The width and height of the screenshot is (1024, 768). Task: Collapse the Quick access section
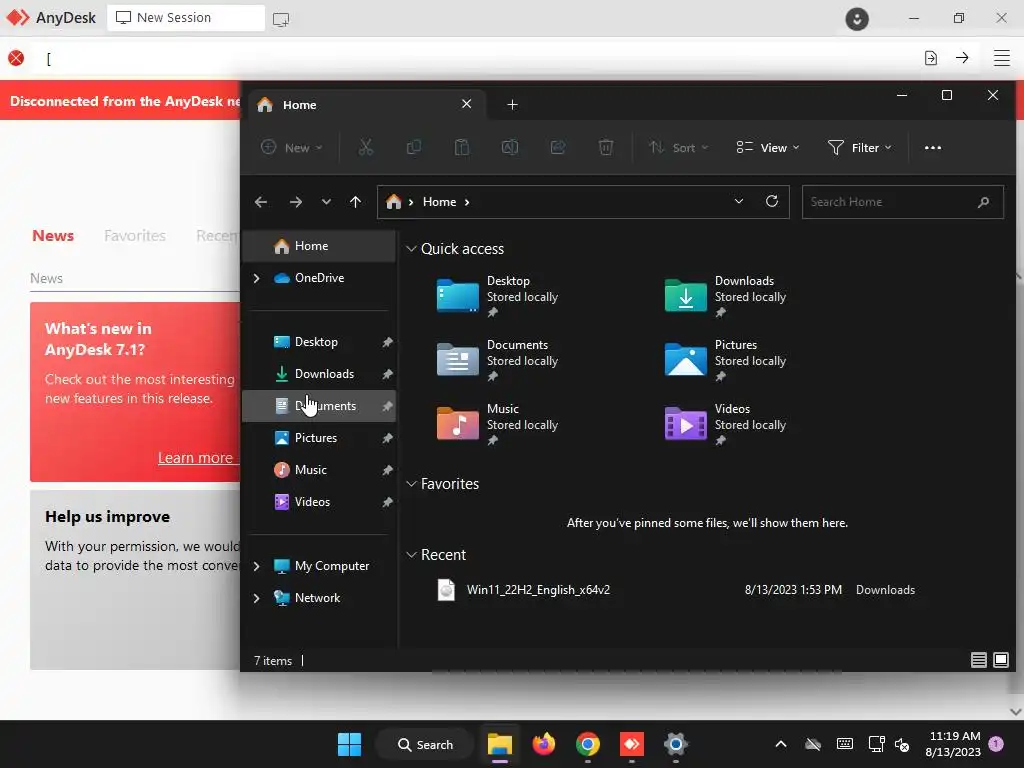tap(411, 249)
